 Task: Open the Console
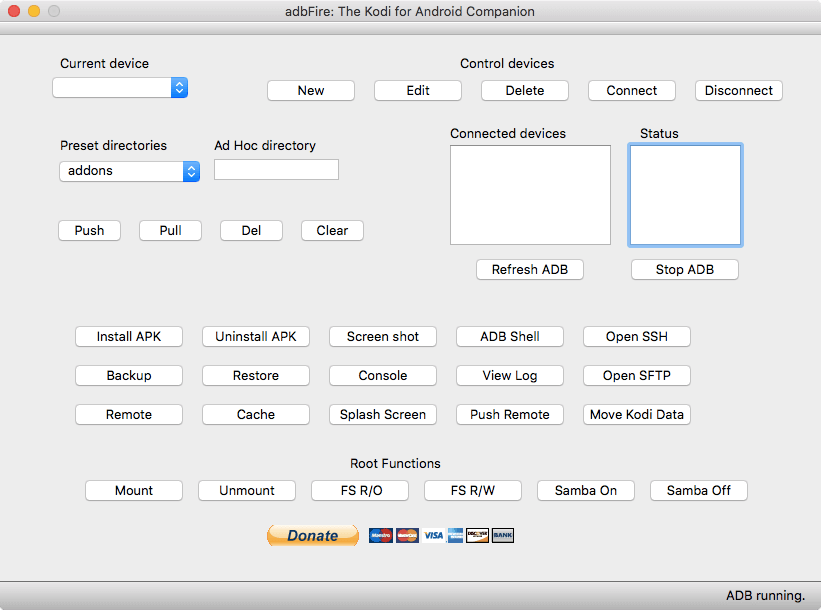point(383,375)
